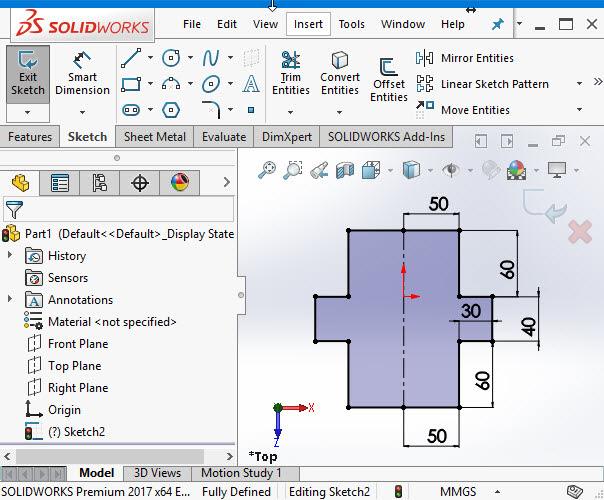
Task: Open the Motion Study 1 tab
Action: click(245, 473)
